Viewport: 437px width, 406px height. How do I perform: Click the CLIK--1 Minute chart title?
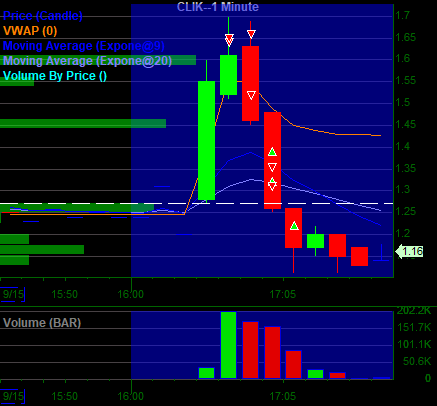coord(218,7)
